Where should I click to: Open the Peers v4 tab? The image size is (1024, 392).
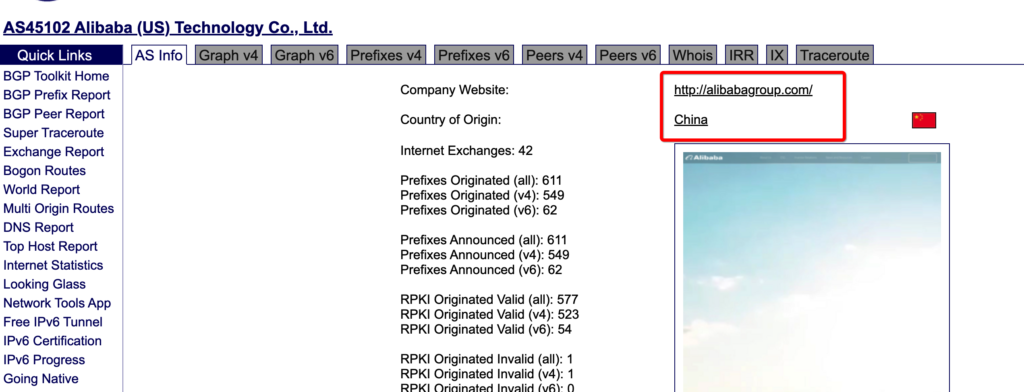[x=554, y=56]
